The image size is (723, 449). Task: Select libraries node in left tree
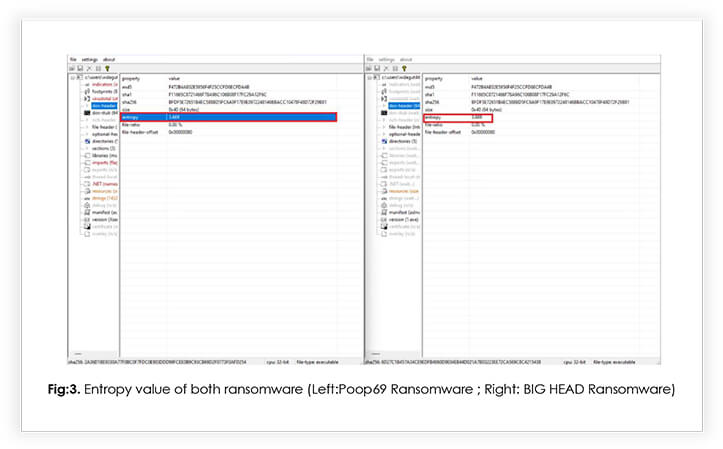click(105, 155)
